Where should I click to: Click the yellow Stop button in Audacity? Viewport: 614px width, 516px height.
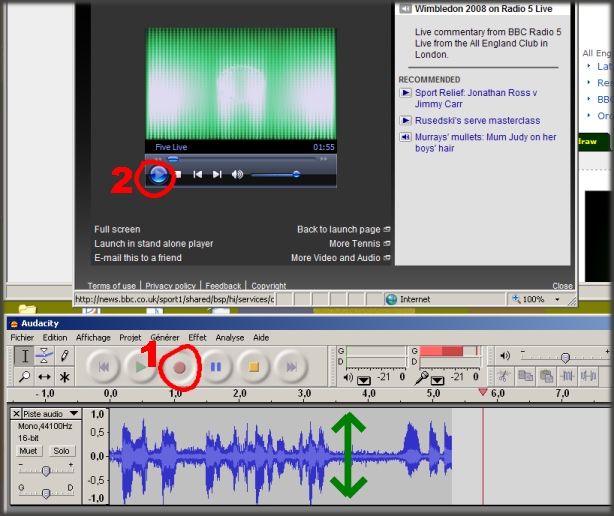coord(254,367)
